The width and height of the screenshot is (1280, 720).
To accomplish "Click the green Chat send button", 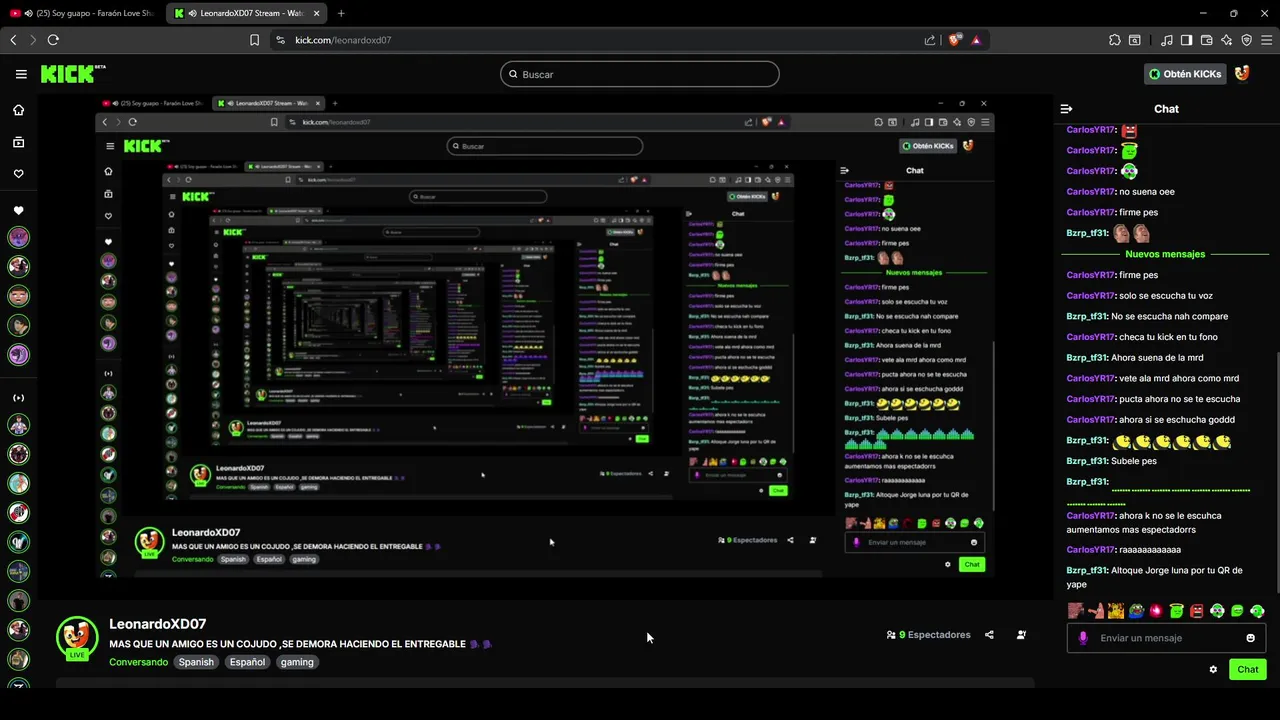I will (1248, 669).
